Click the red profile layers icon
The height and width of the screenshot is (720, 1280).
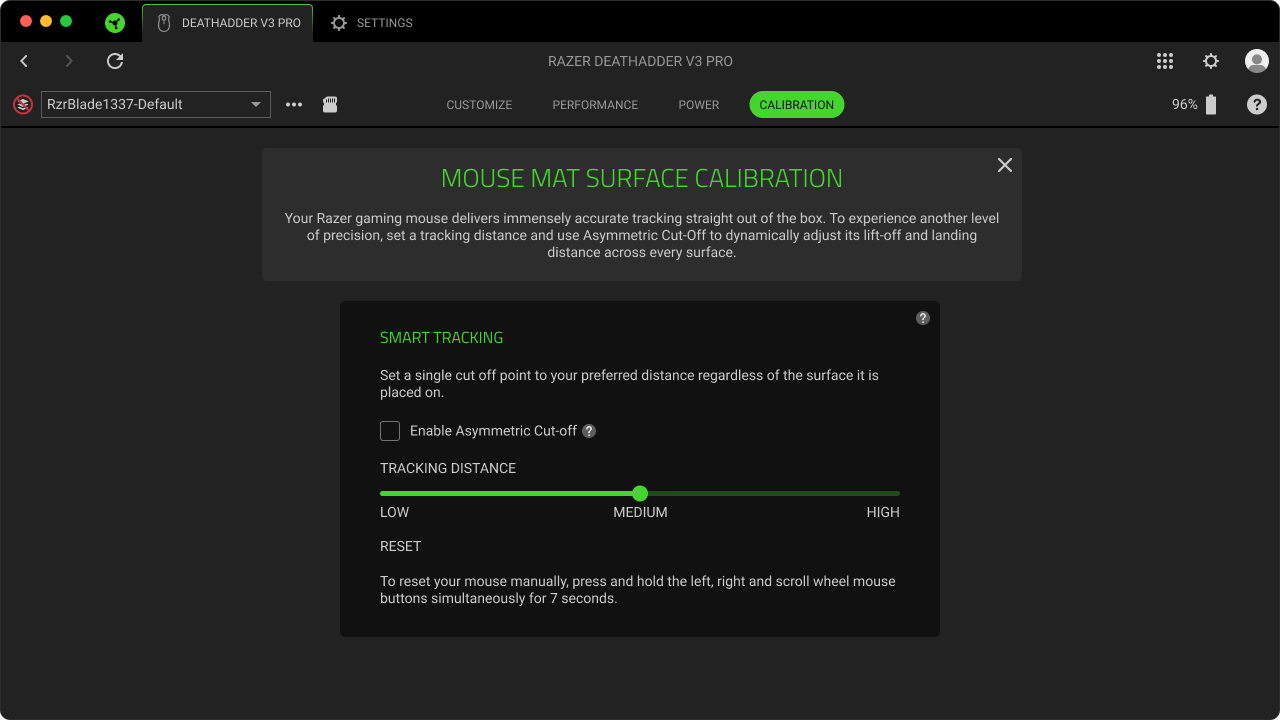(23, 104)
